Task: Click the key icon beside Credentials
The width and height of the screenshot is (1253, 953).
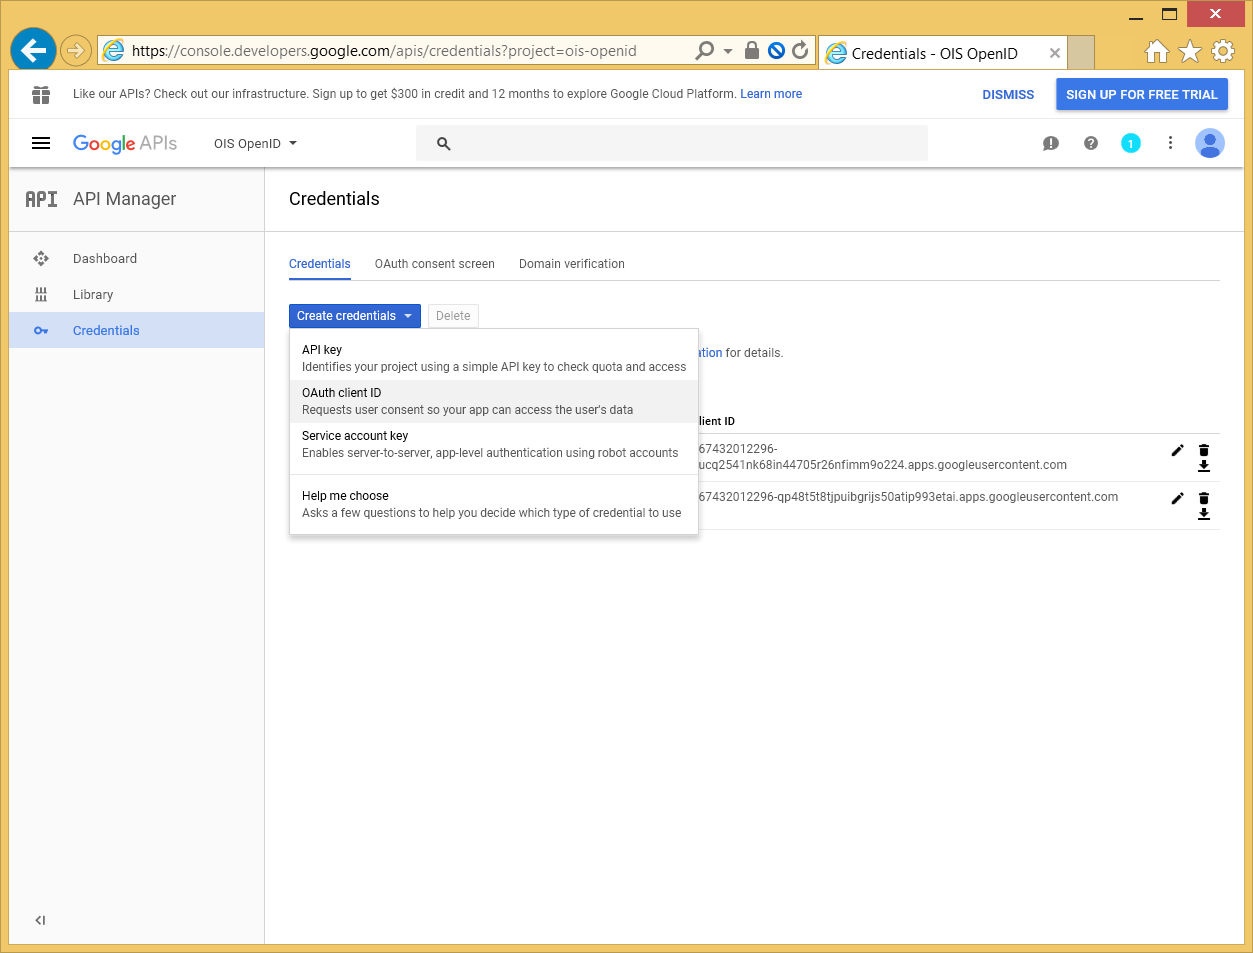Action: click(41, 331)
